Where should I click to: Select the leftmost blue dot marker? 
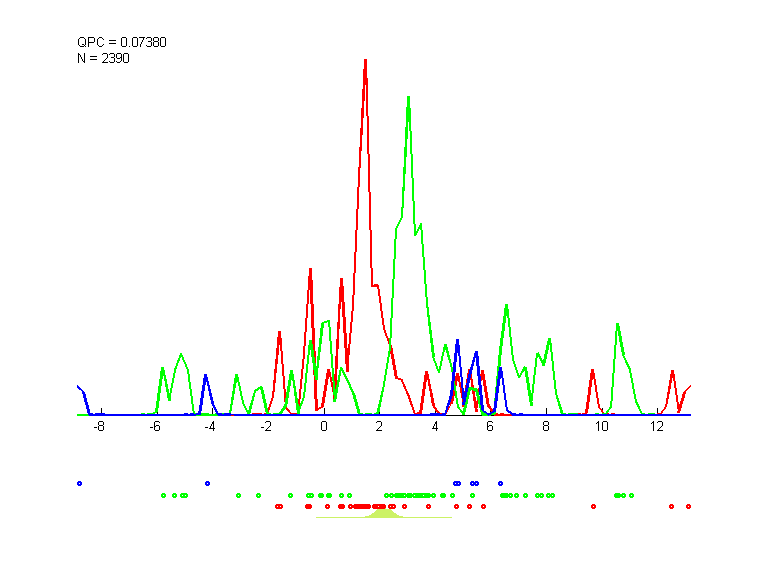79,483
